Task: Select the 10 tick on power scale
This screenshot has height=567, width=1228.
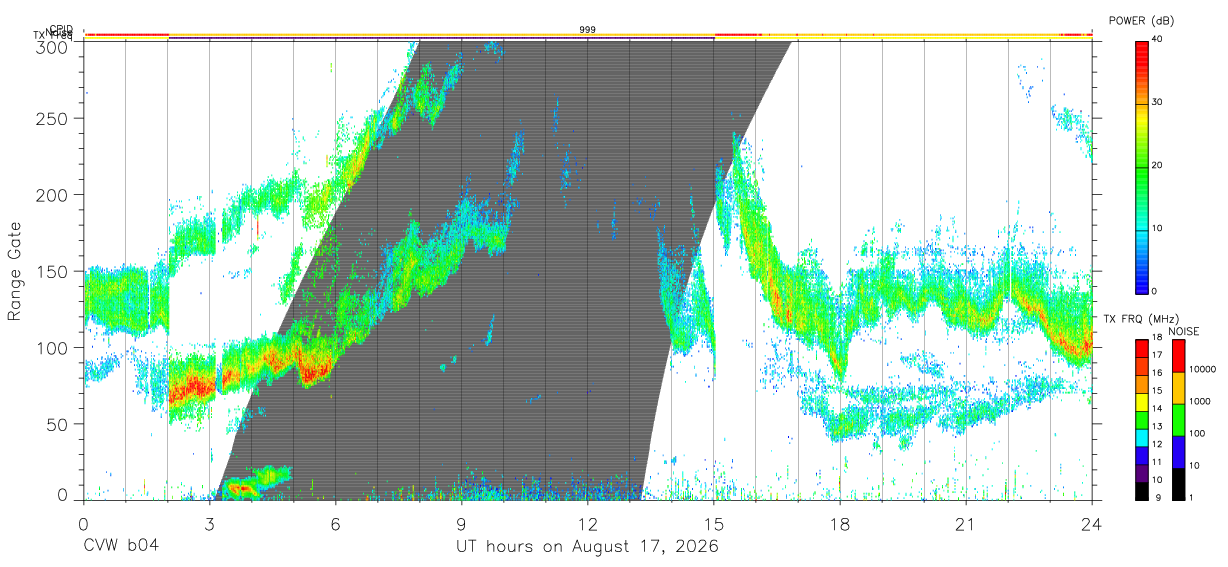Action: pyautogui.click(x=1158, y=229)
